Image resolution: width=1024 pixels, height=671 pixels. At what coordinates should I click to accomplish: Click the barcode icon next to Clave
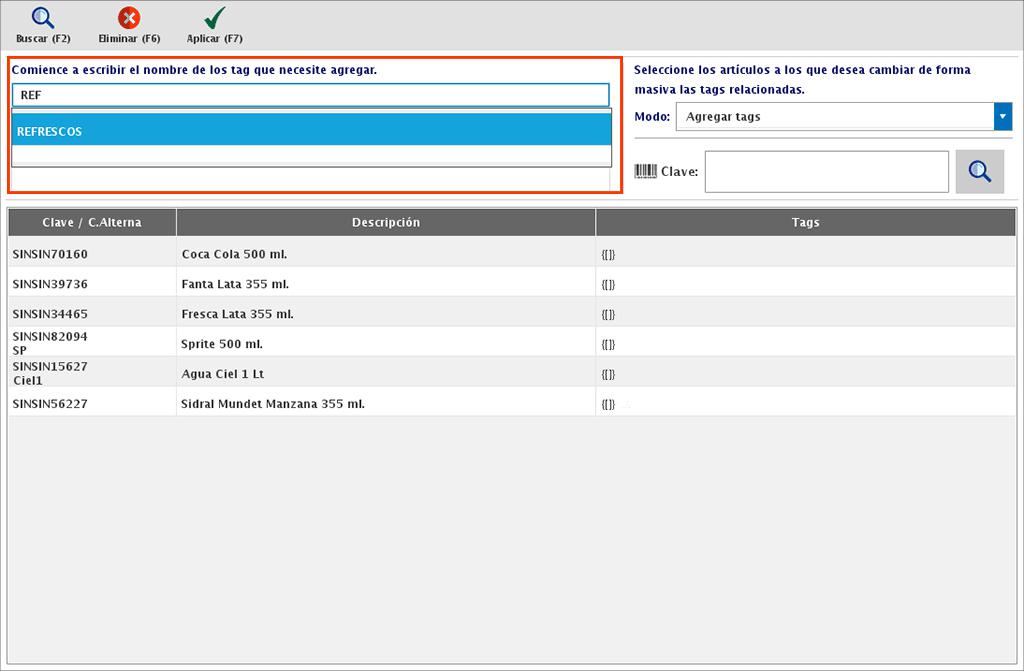[646, 171]
